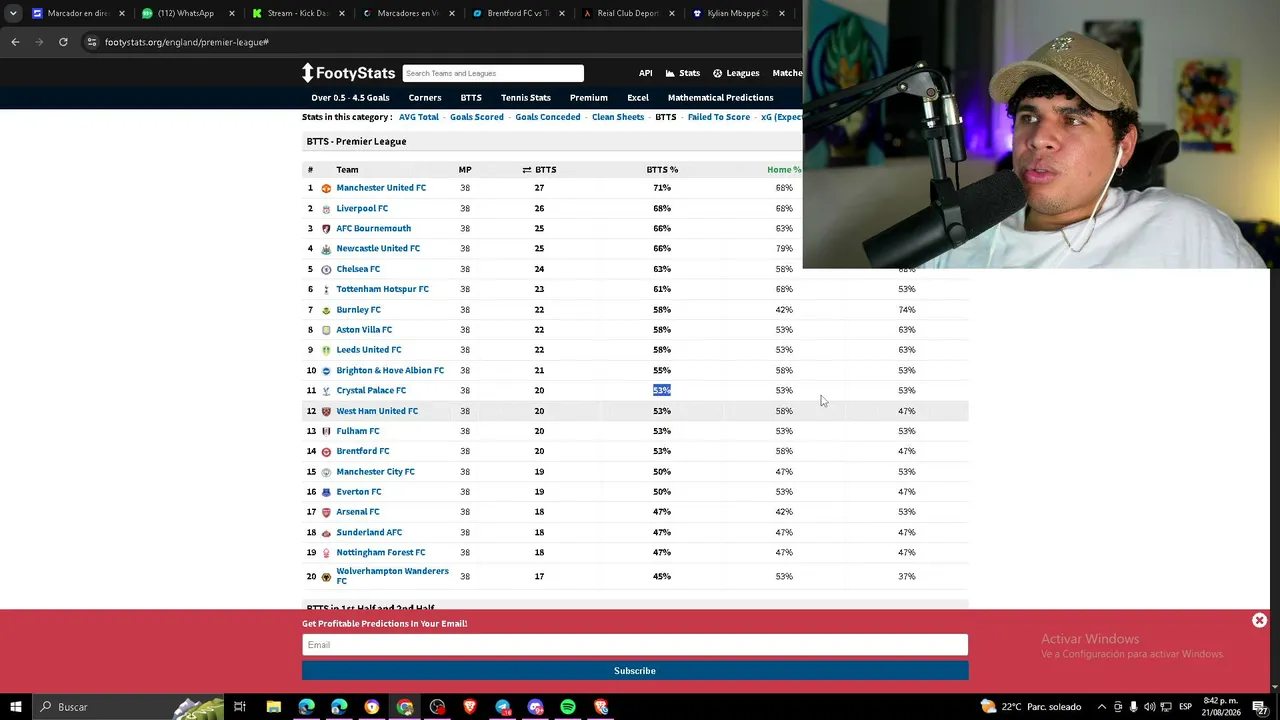This screenshot has width=1280, height=720.
Task: Click the Aston Villa FC crest
Action: (x=326, y=330)
